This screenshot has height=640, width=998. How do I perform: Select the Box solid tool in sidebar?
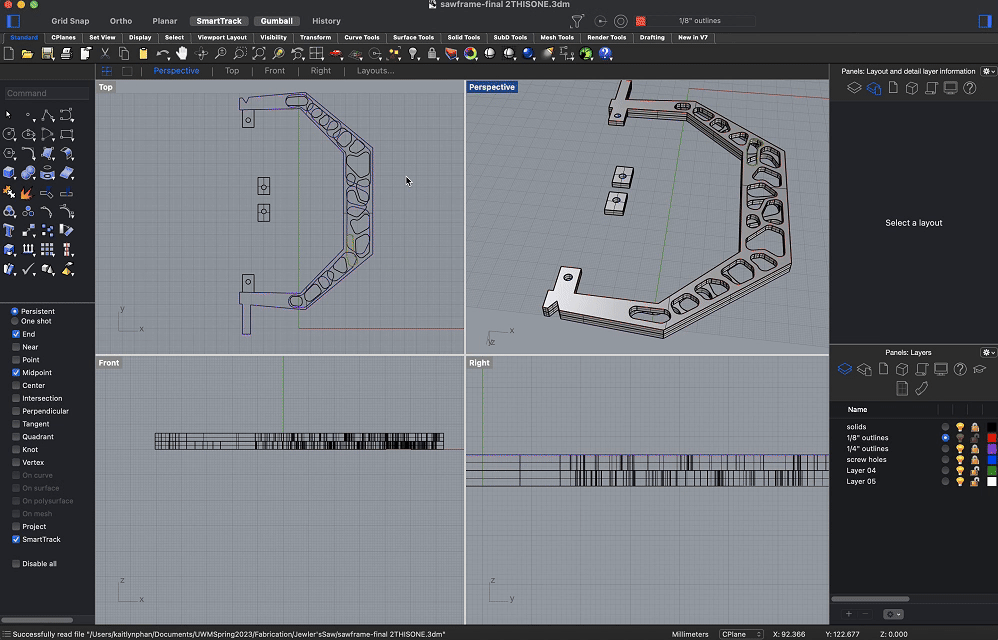tap(9, 173)
